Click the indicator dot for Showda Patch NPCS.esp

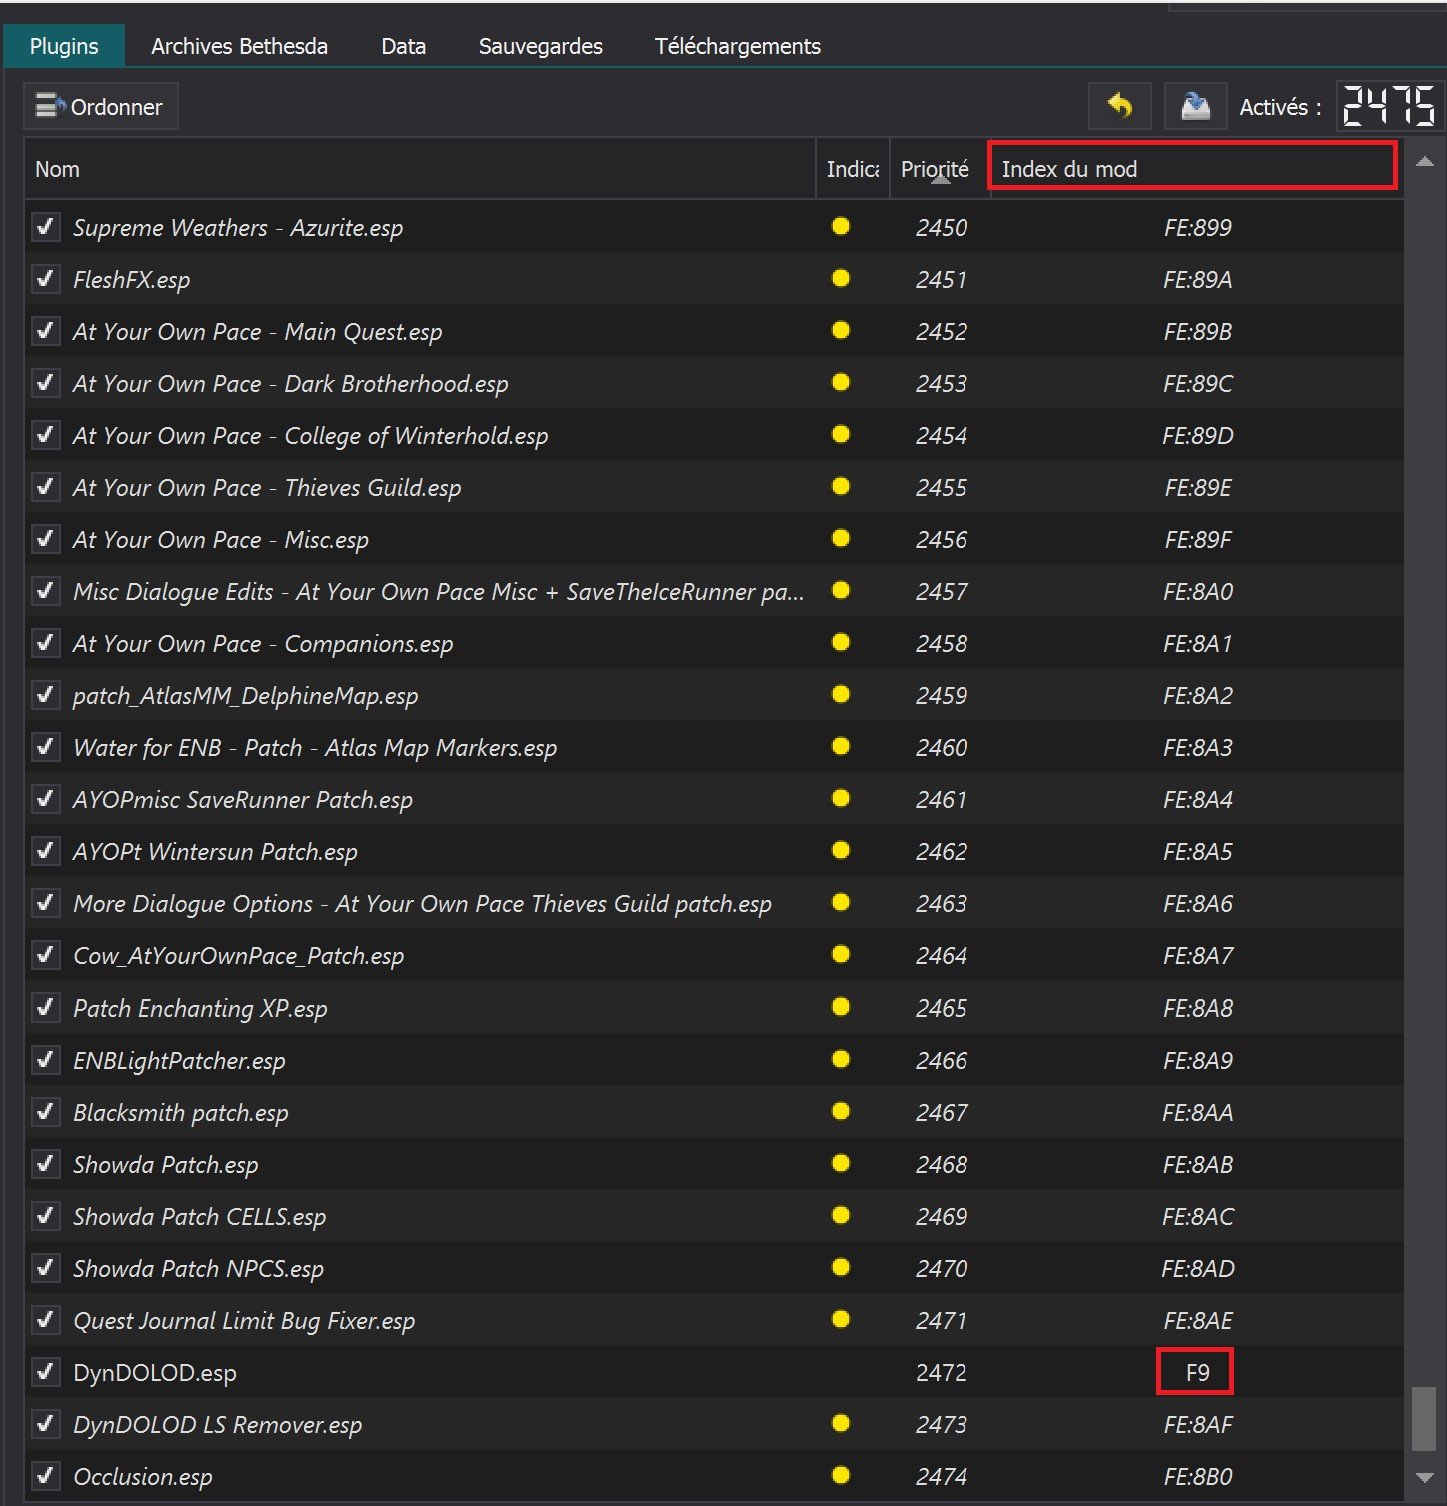coord(841,1267)
